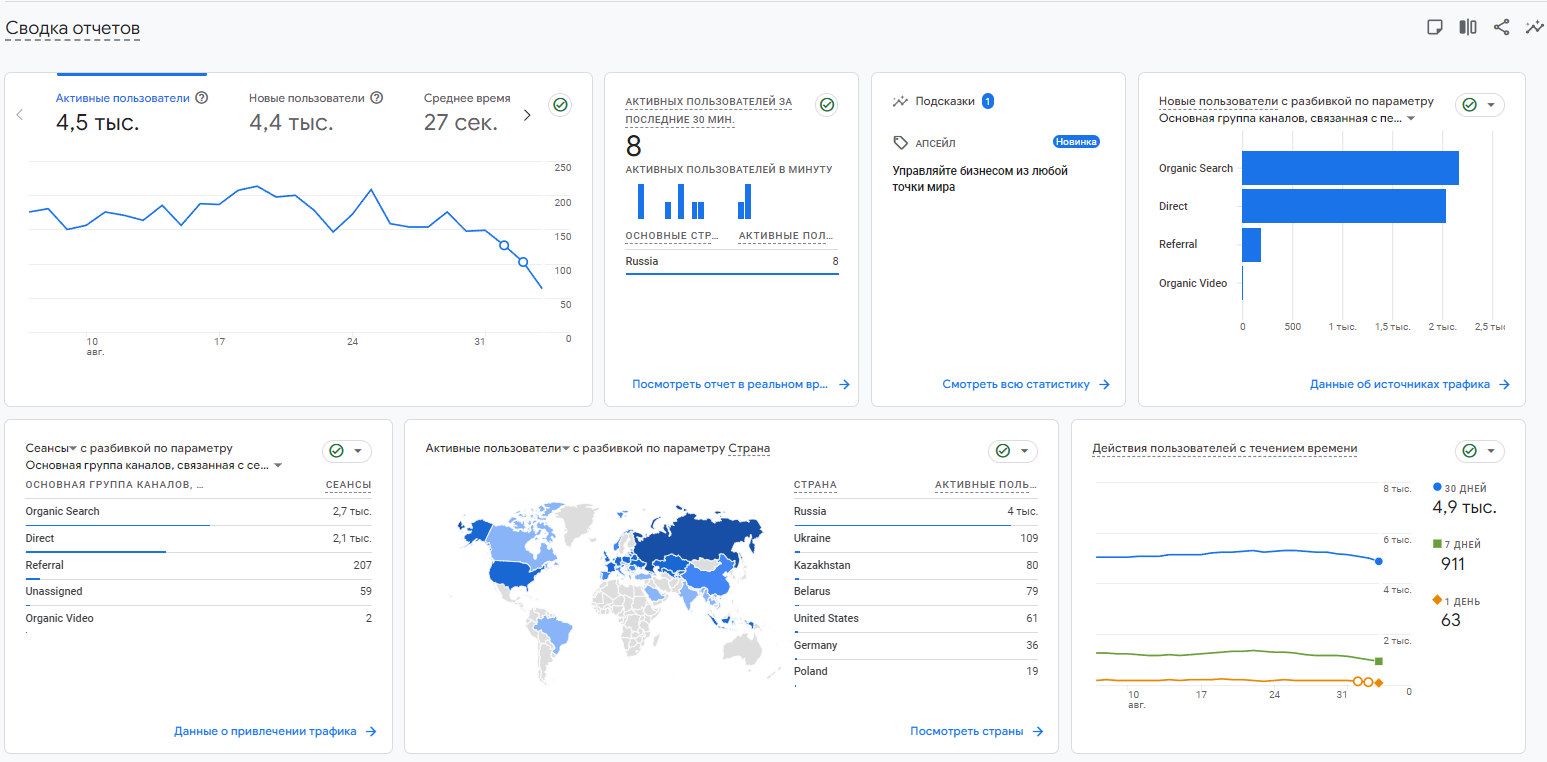1547x762 pixels.
Task: Click the help icon next to Новые пользователи
Action: click(x=377, y=98)
